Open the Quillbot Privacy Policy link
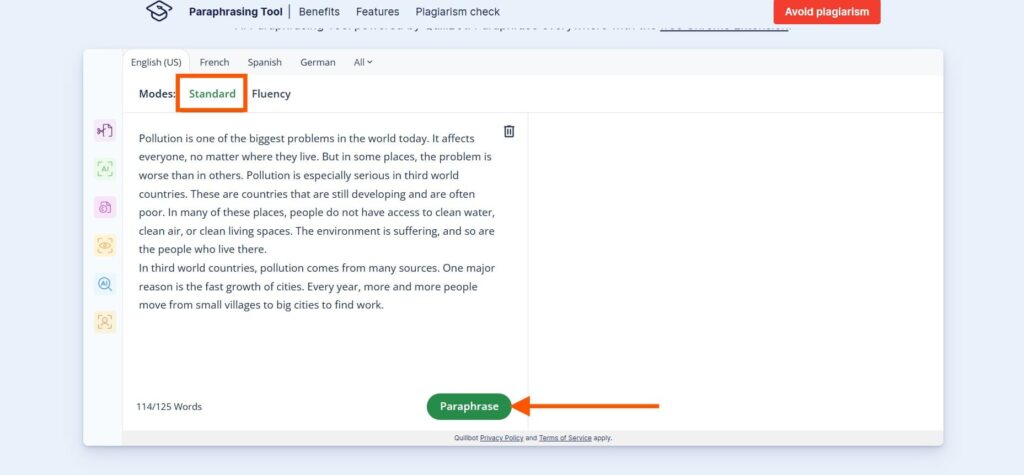1024x475 pixels. point(502,438)
